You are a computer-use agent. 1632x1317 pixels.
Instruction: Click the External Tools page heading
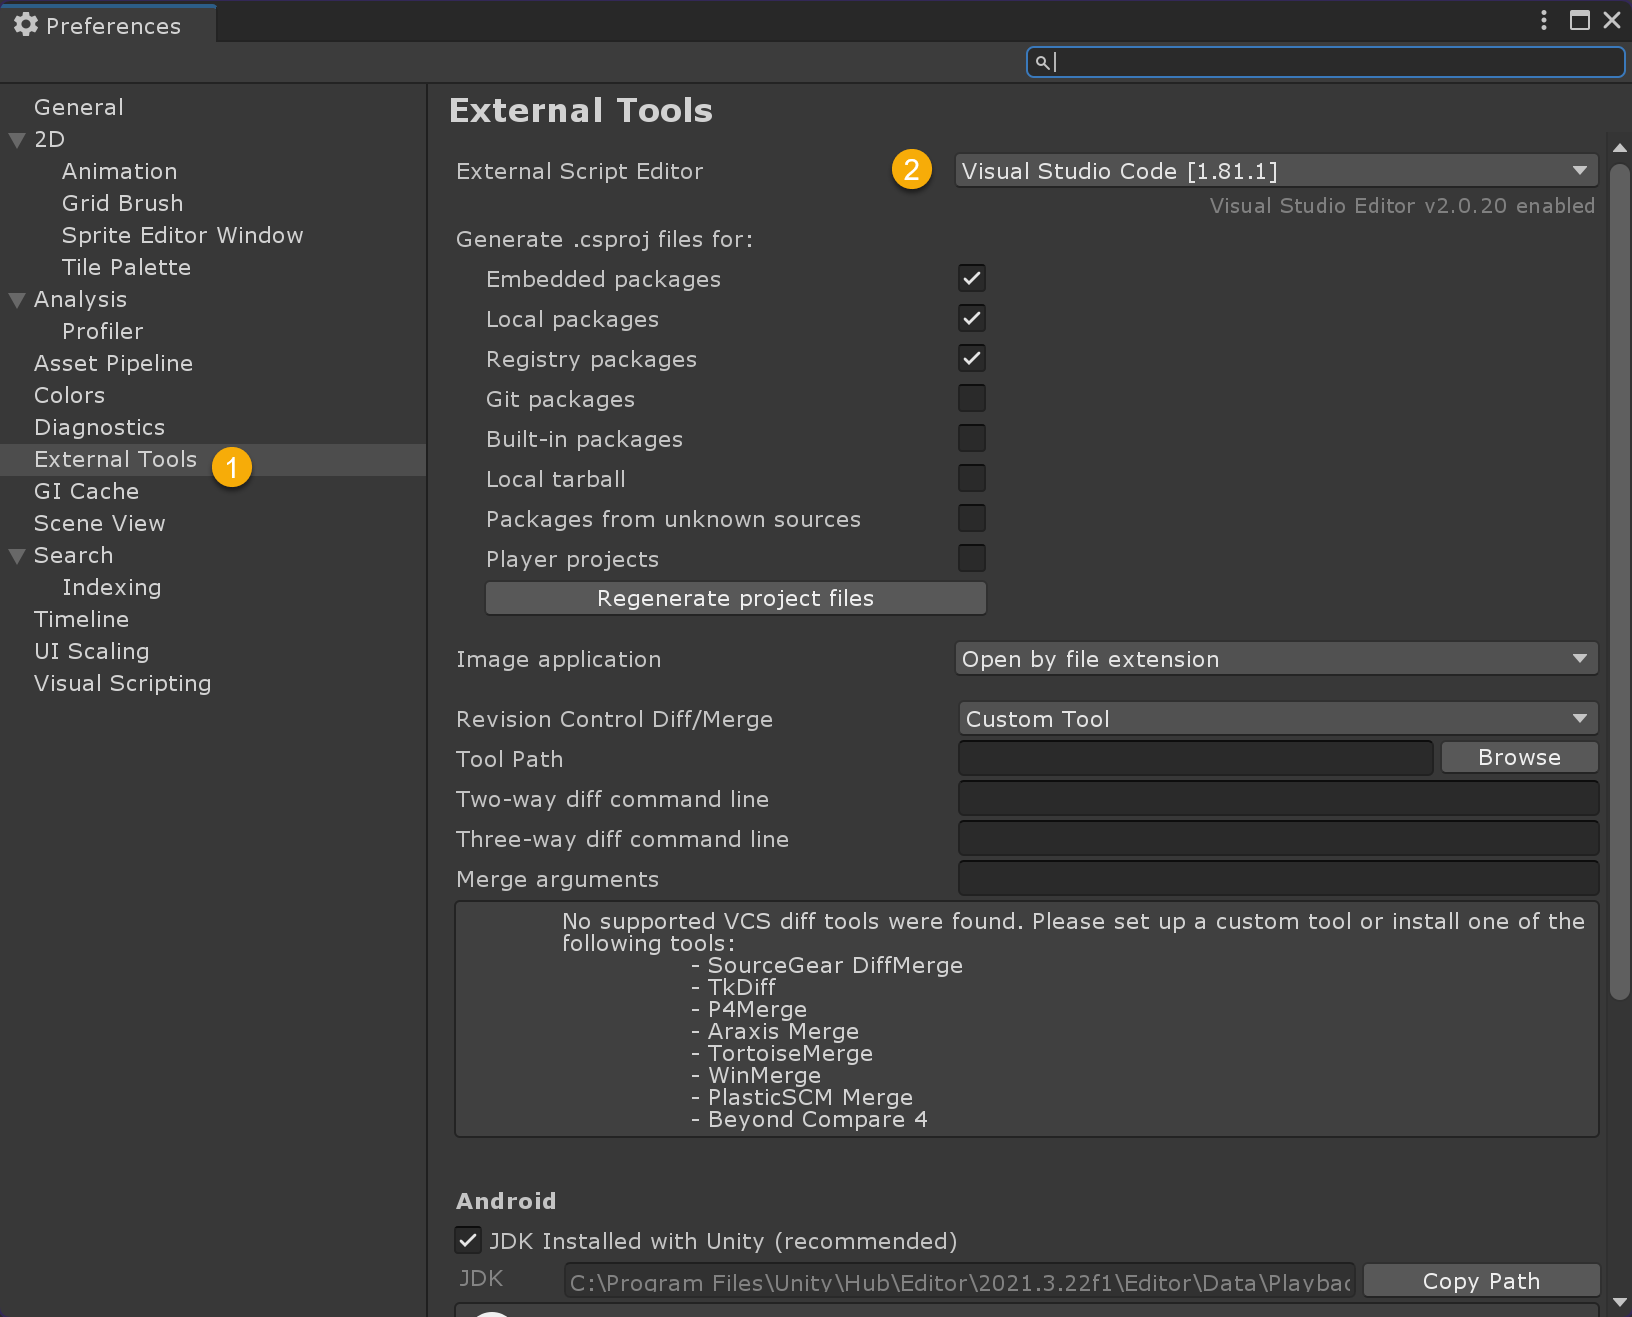pyautogui.click(x=581, y=110)
